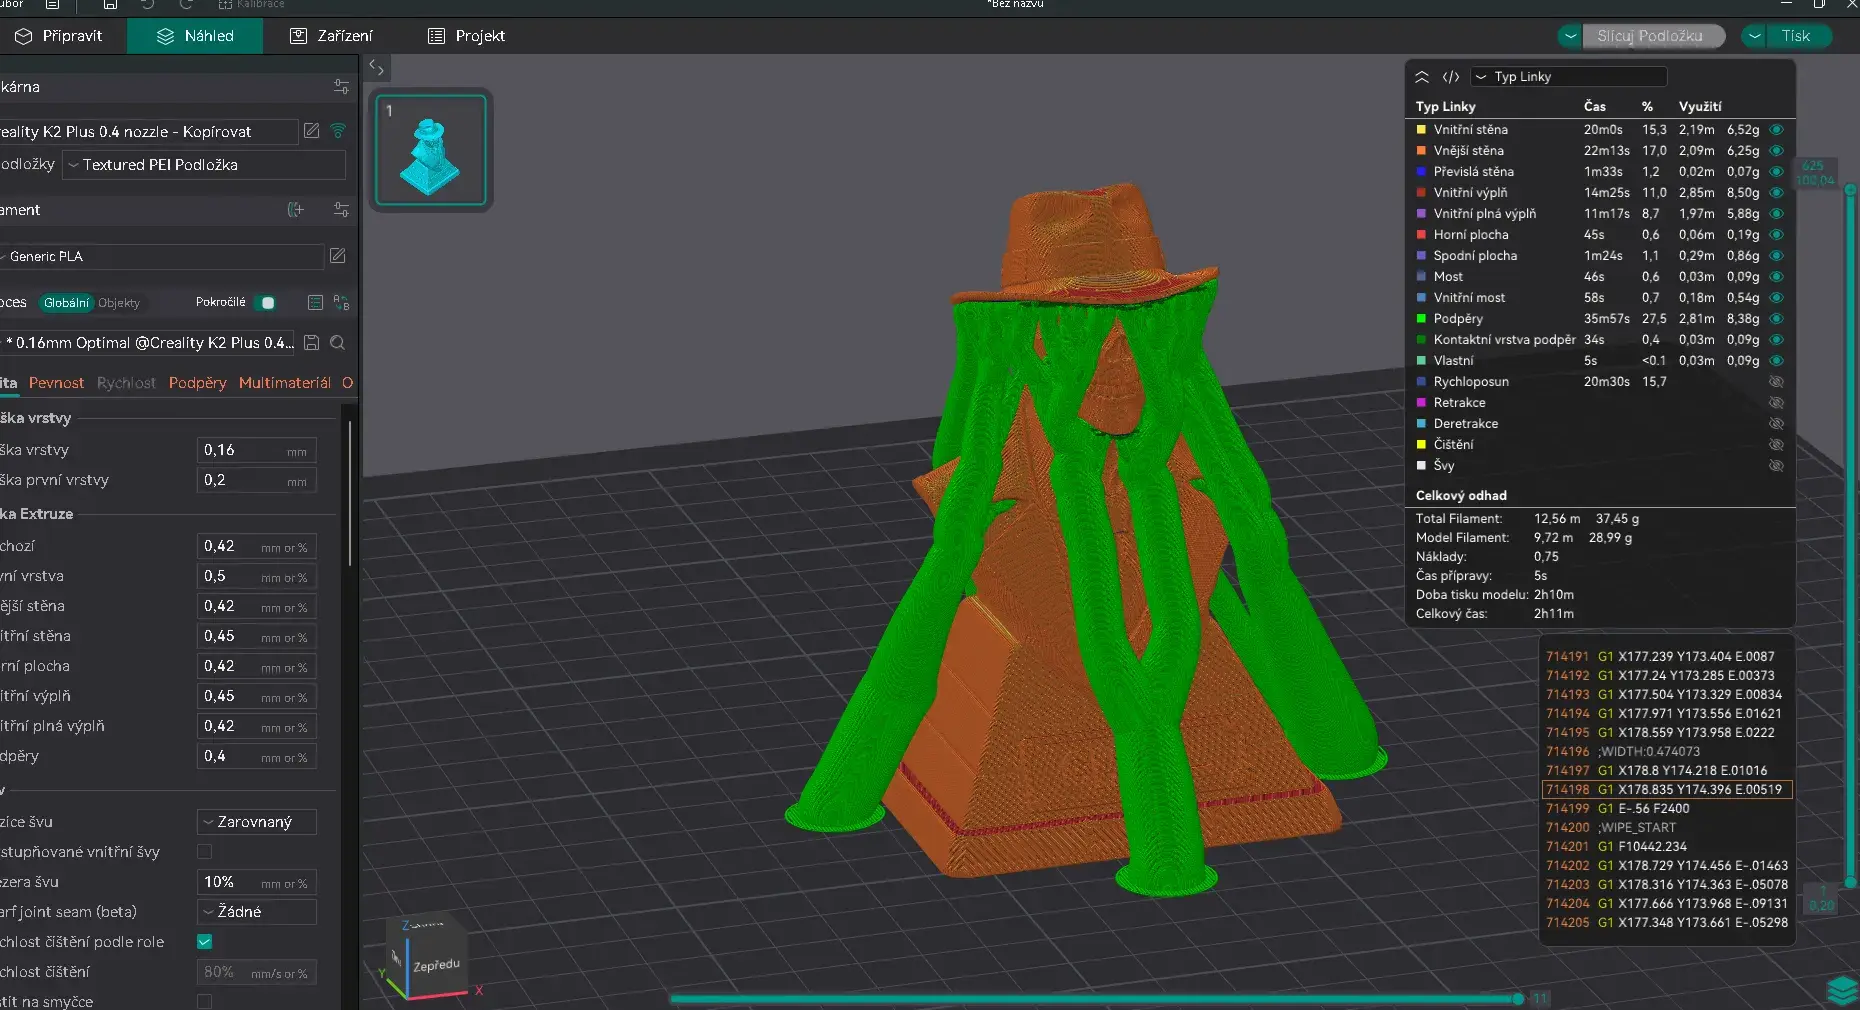The height and width of the screenshot is (1010, 1860).
Task: Select the Globální process scope
Action: [x=66, y=303]
